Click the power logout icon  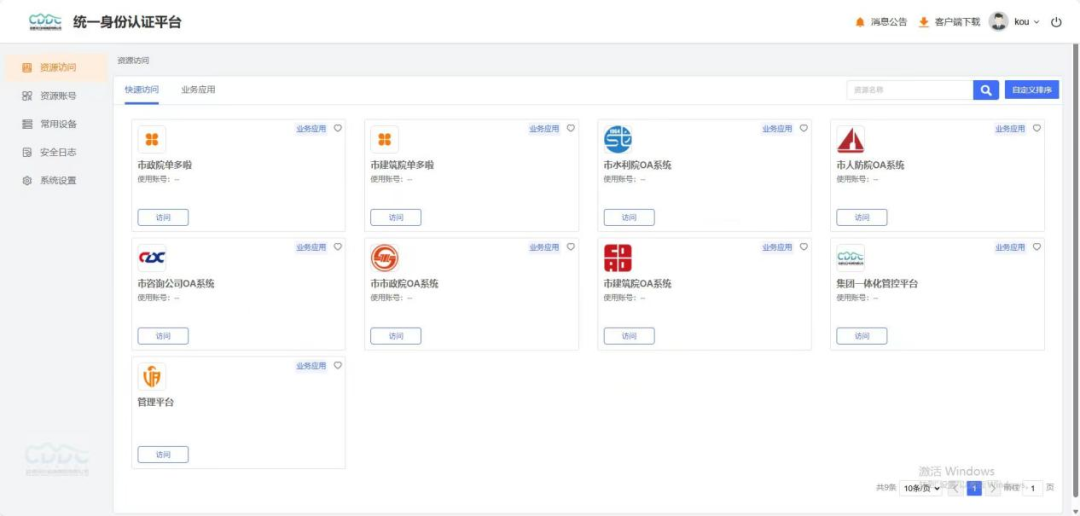tap(1056, 22)
